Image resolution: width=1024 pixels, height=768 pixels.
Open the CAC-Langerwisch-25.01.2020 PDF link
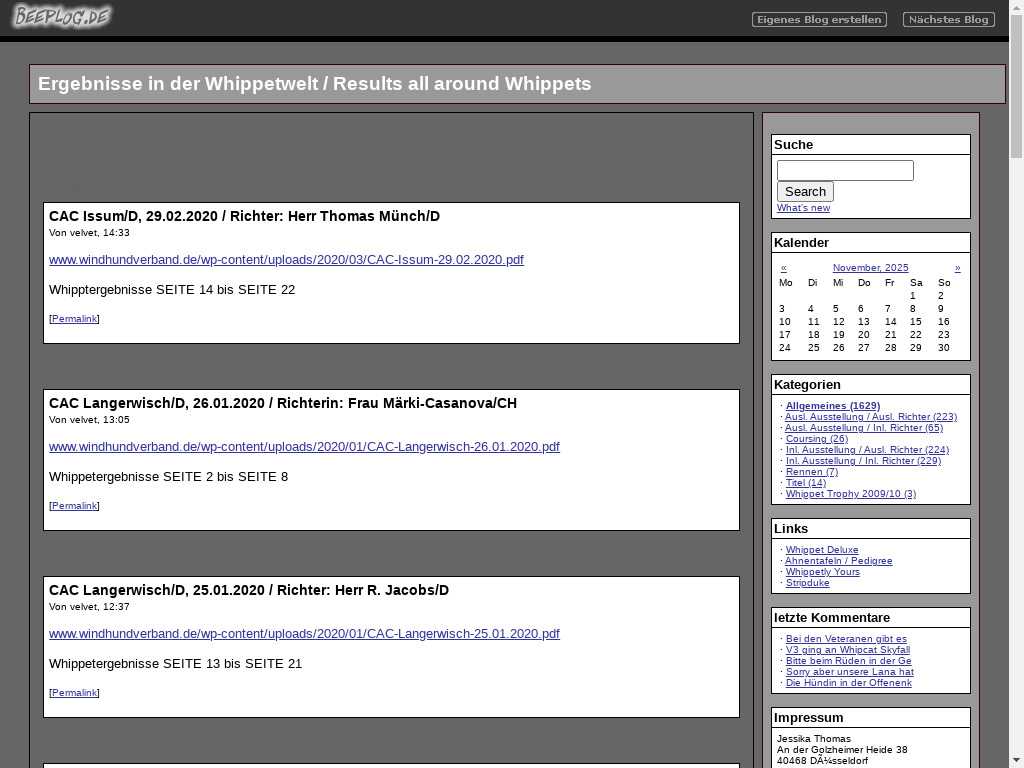coord(304,634)
